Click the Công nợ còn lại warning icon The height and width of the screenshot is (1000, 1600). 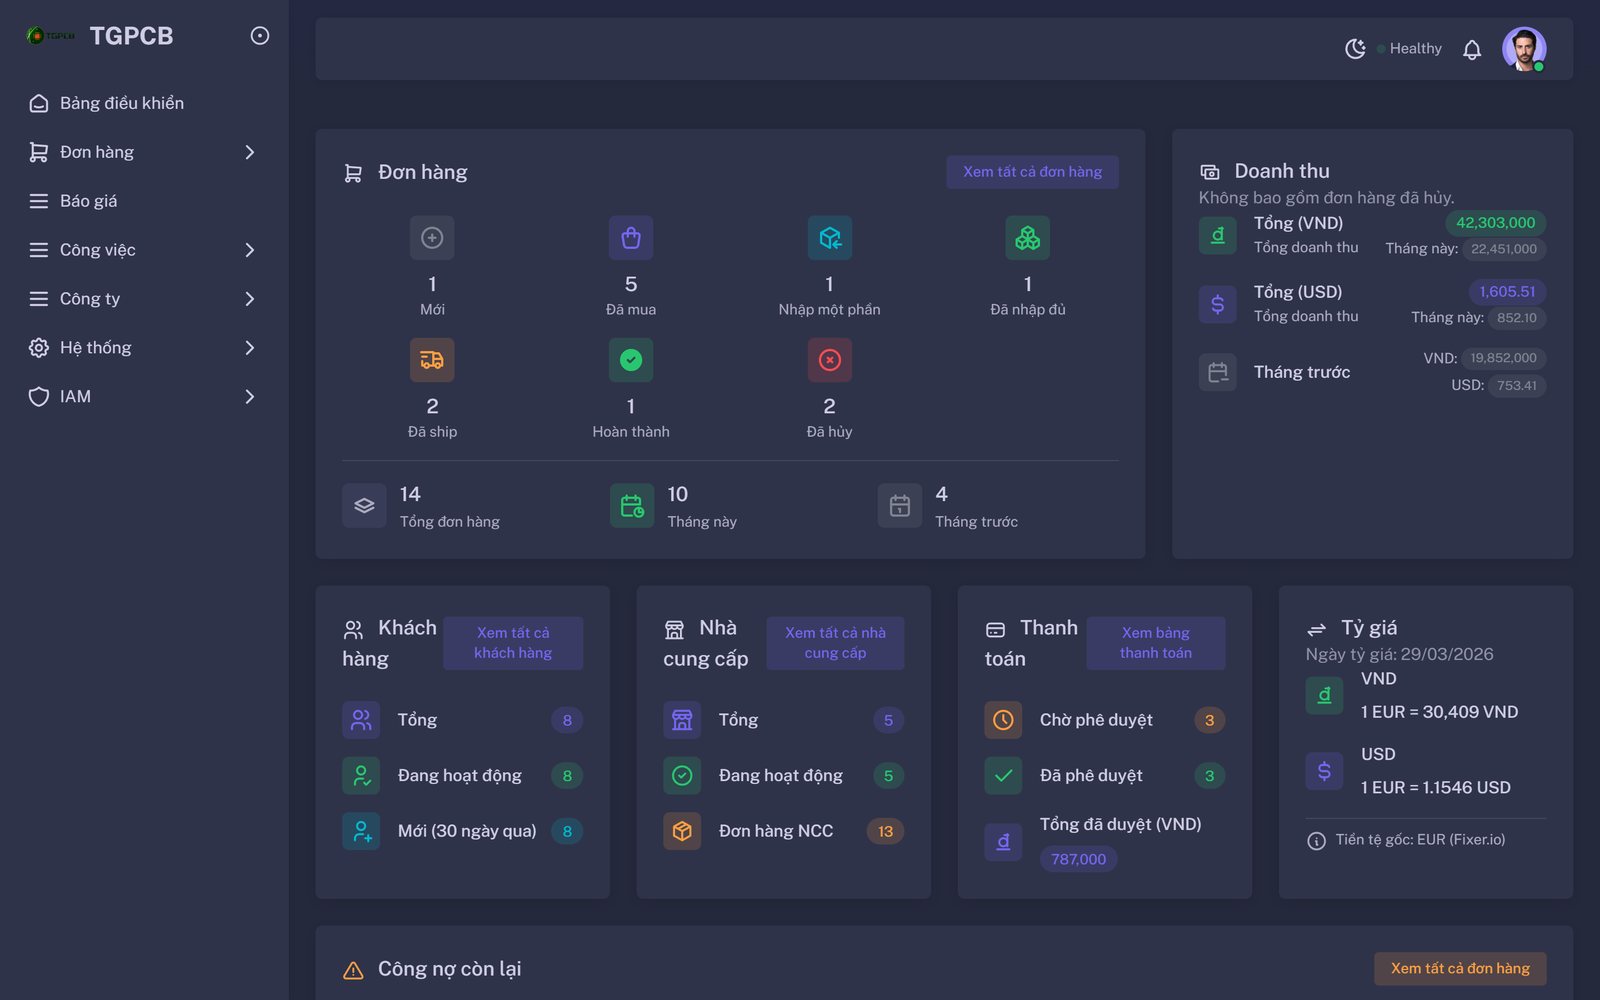[353, 970]
